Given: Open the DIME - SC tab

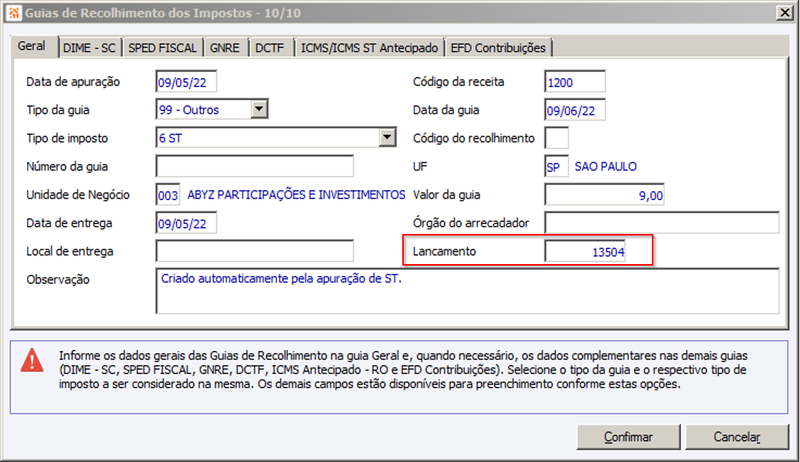Looking at the screenshot, I should [x=89, y=48].
